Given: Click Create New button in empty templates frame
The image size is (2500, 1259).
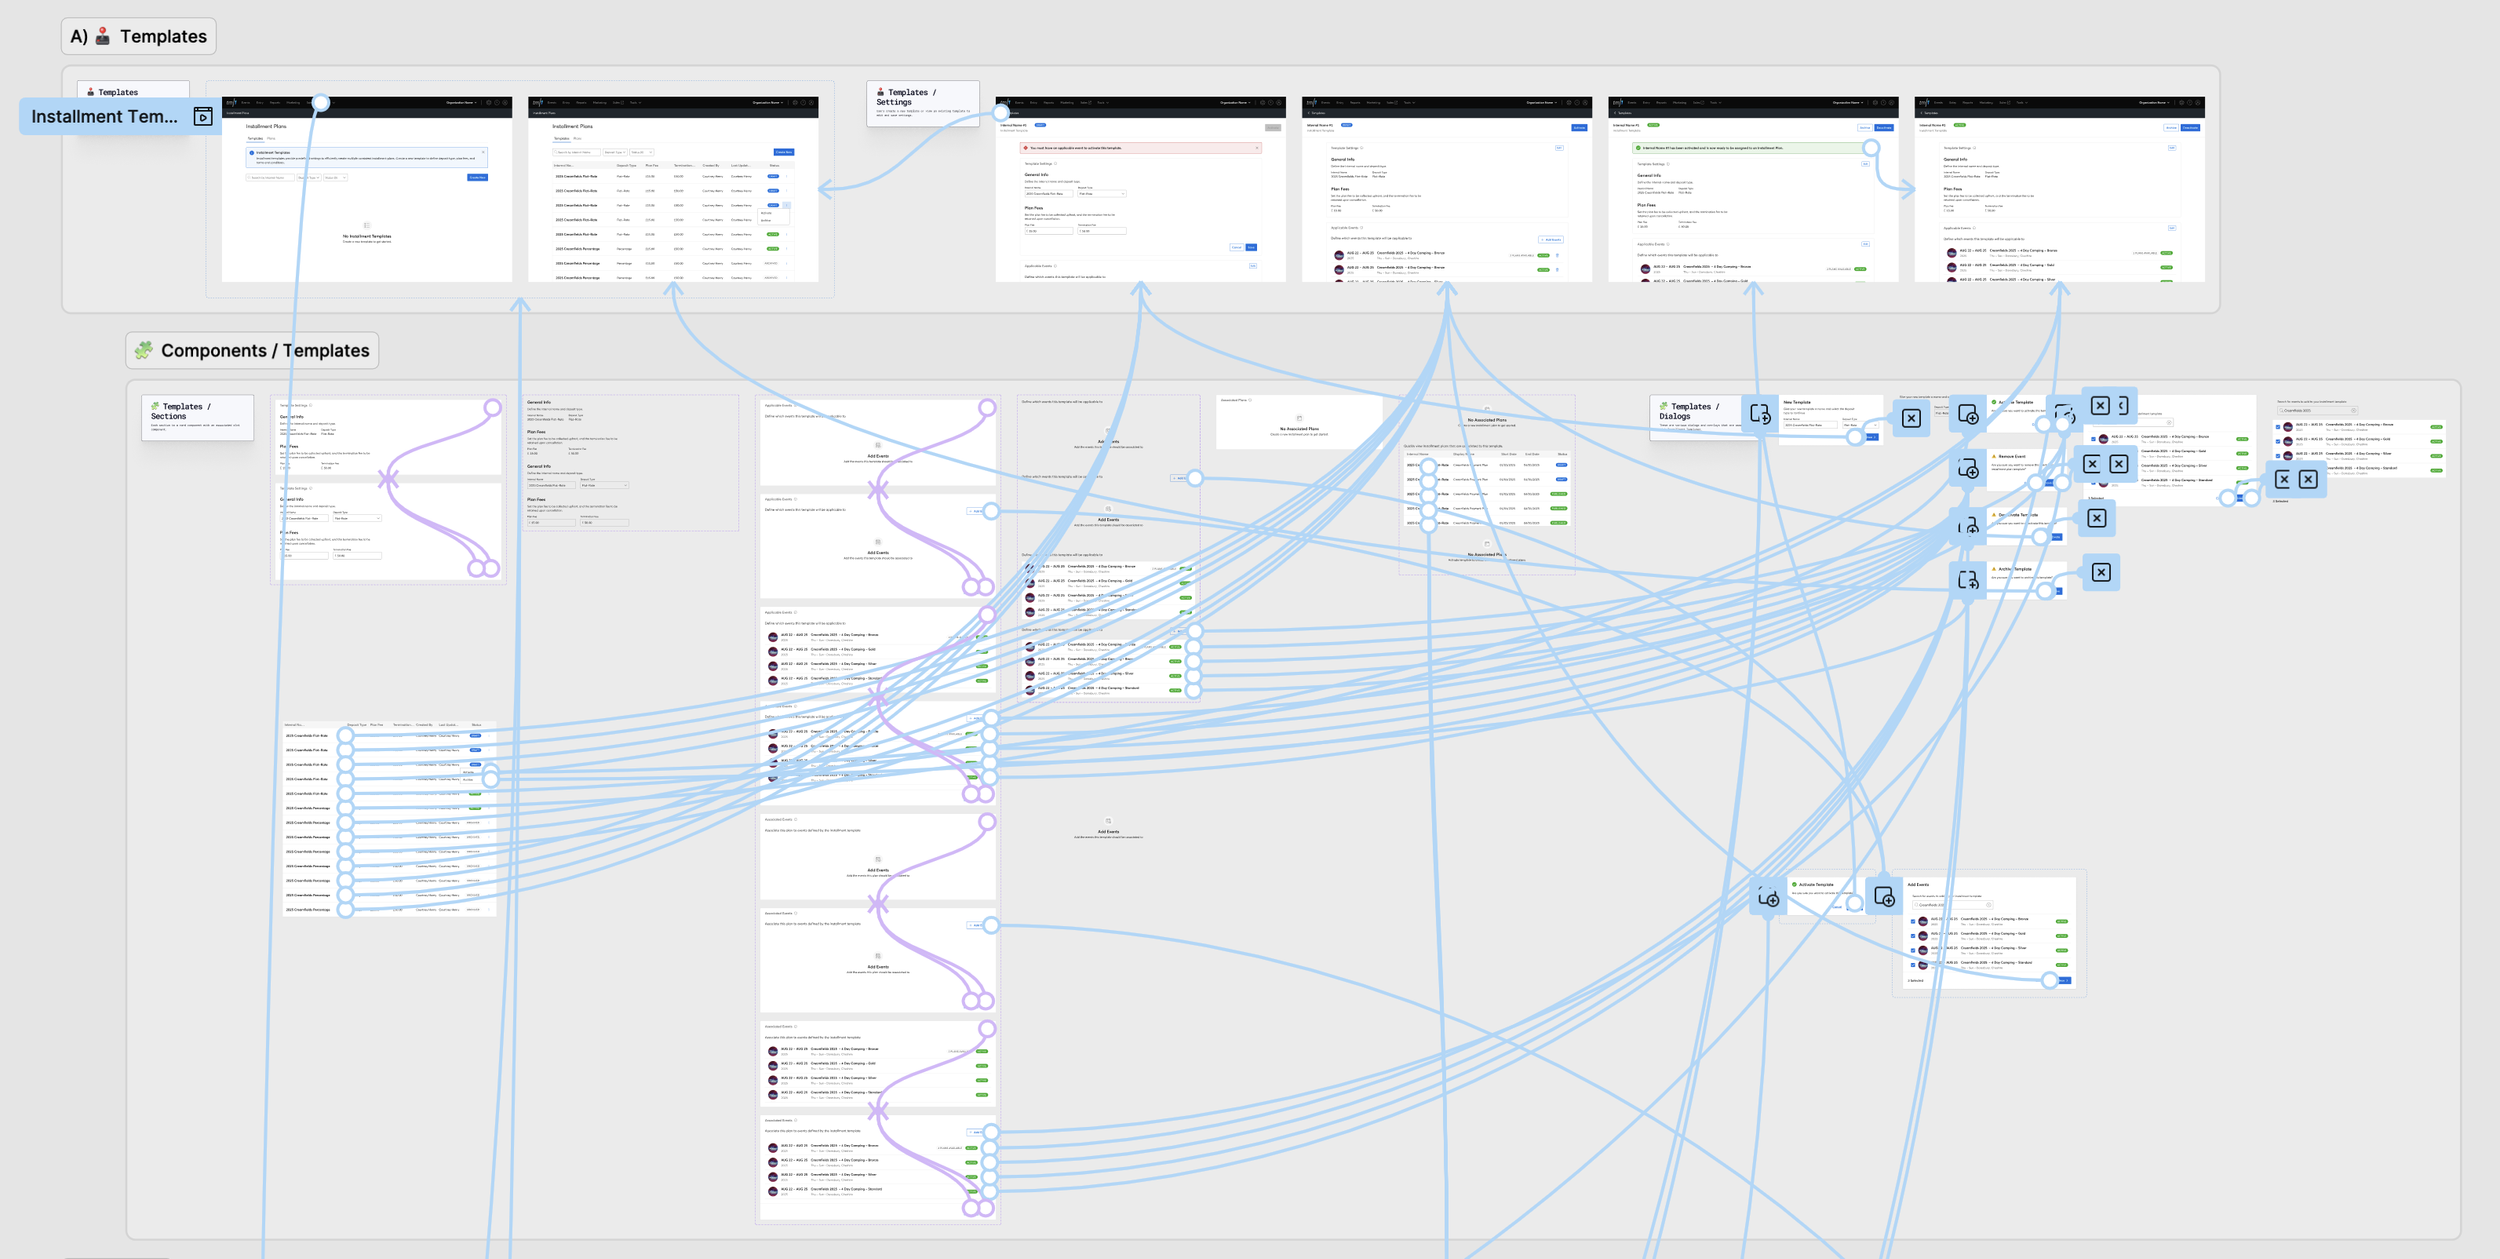Looking at the screenshot, I should 477,177.
